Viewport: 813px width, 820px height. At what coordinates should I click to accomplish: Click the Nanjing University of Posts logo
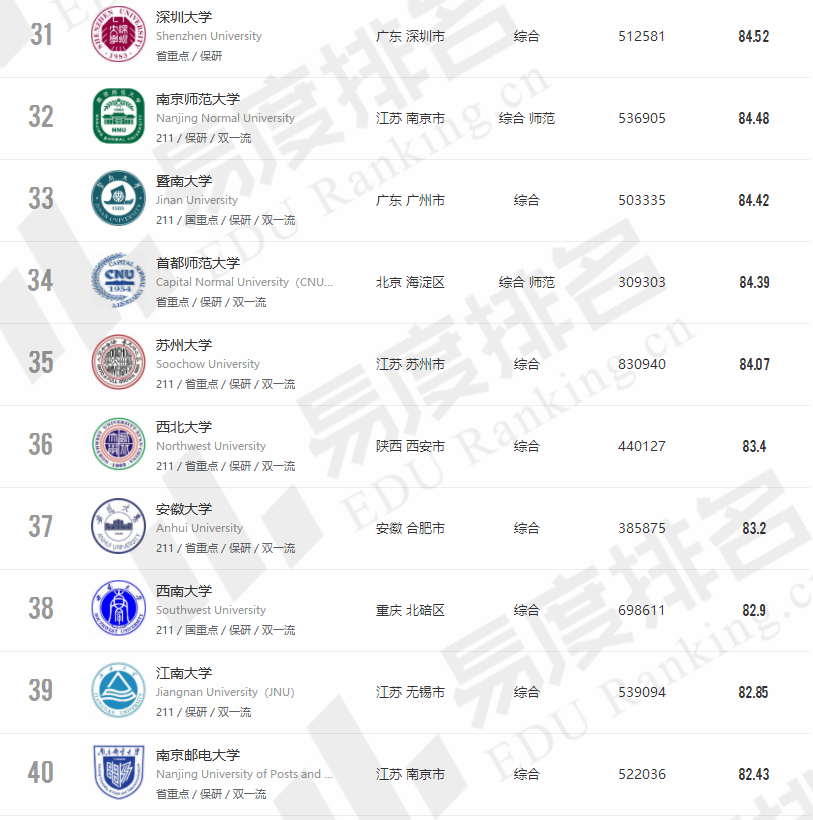119,774
